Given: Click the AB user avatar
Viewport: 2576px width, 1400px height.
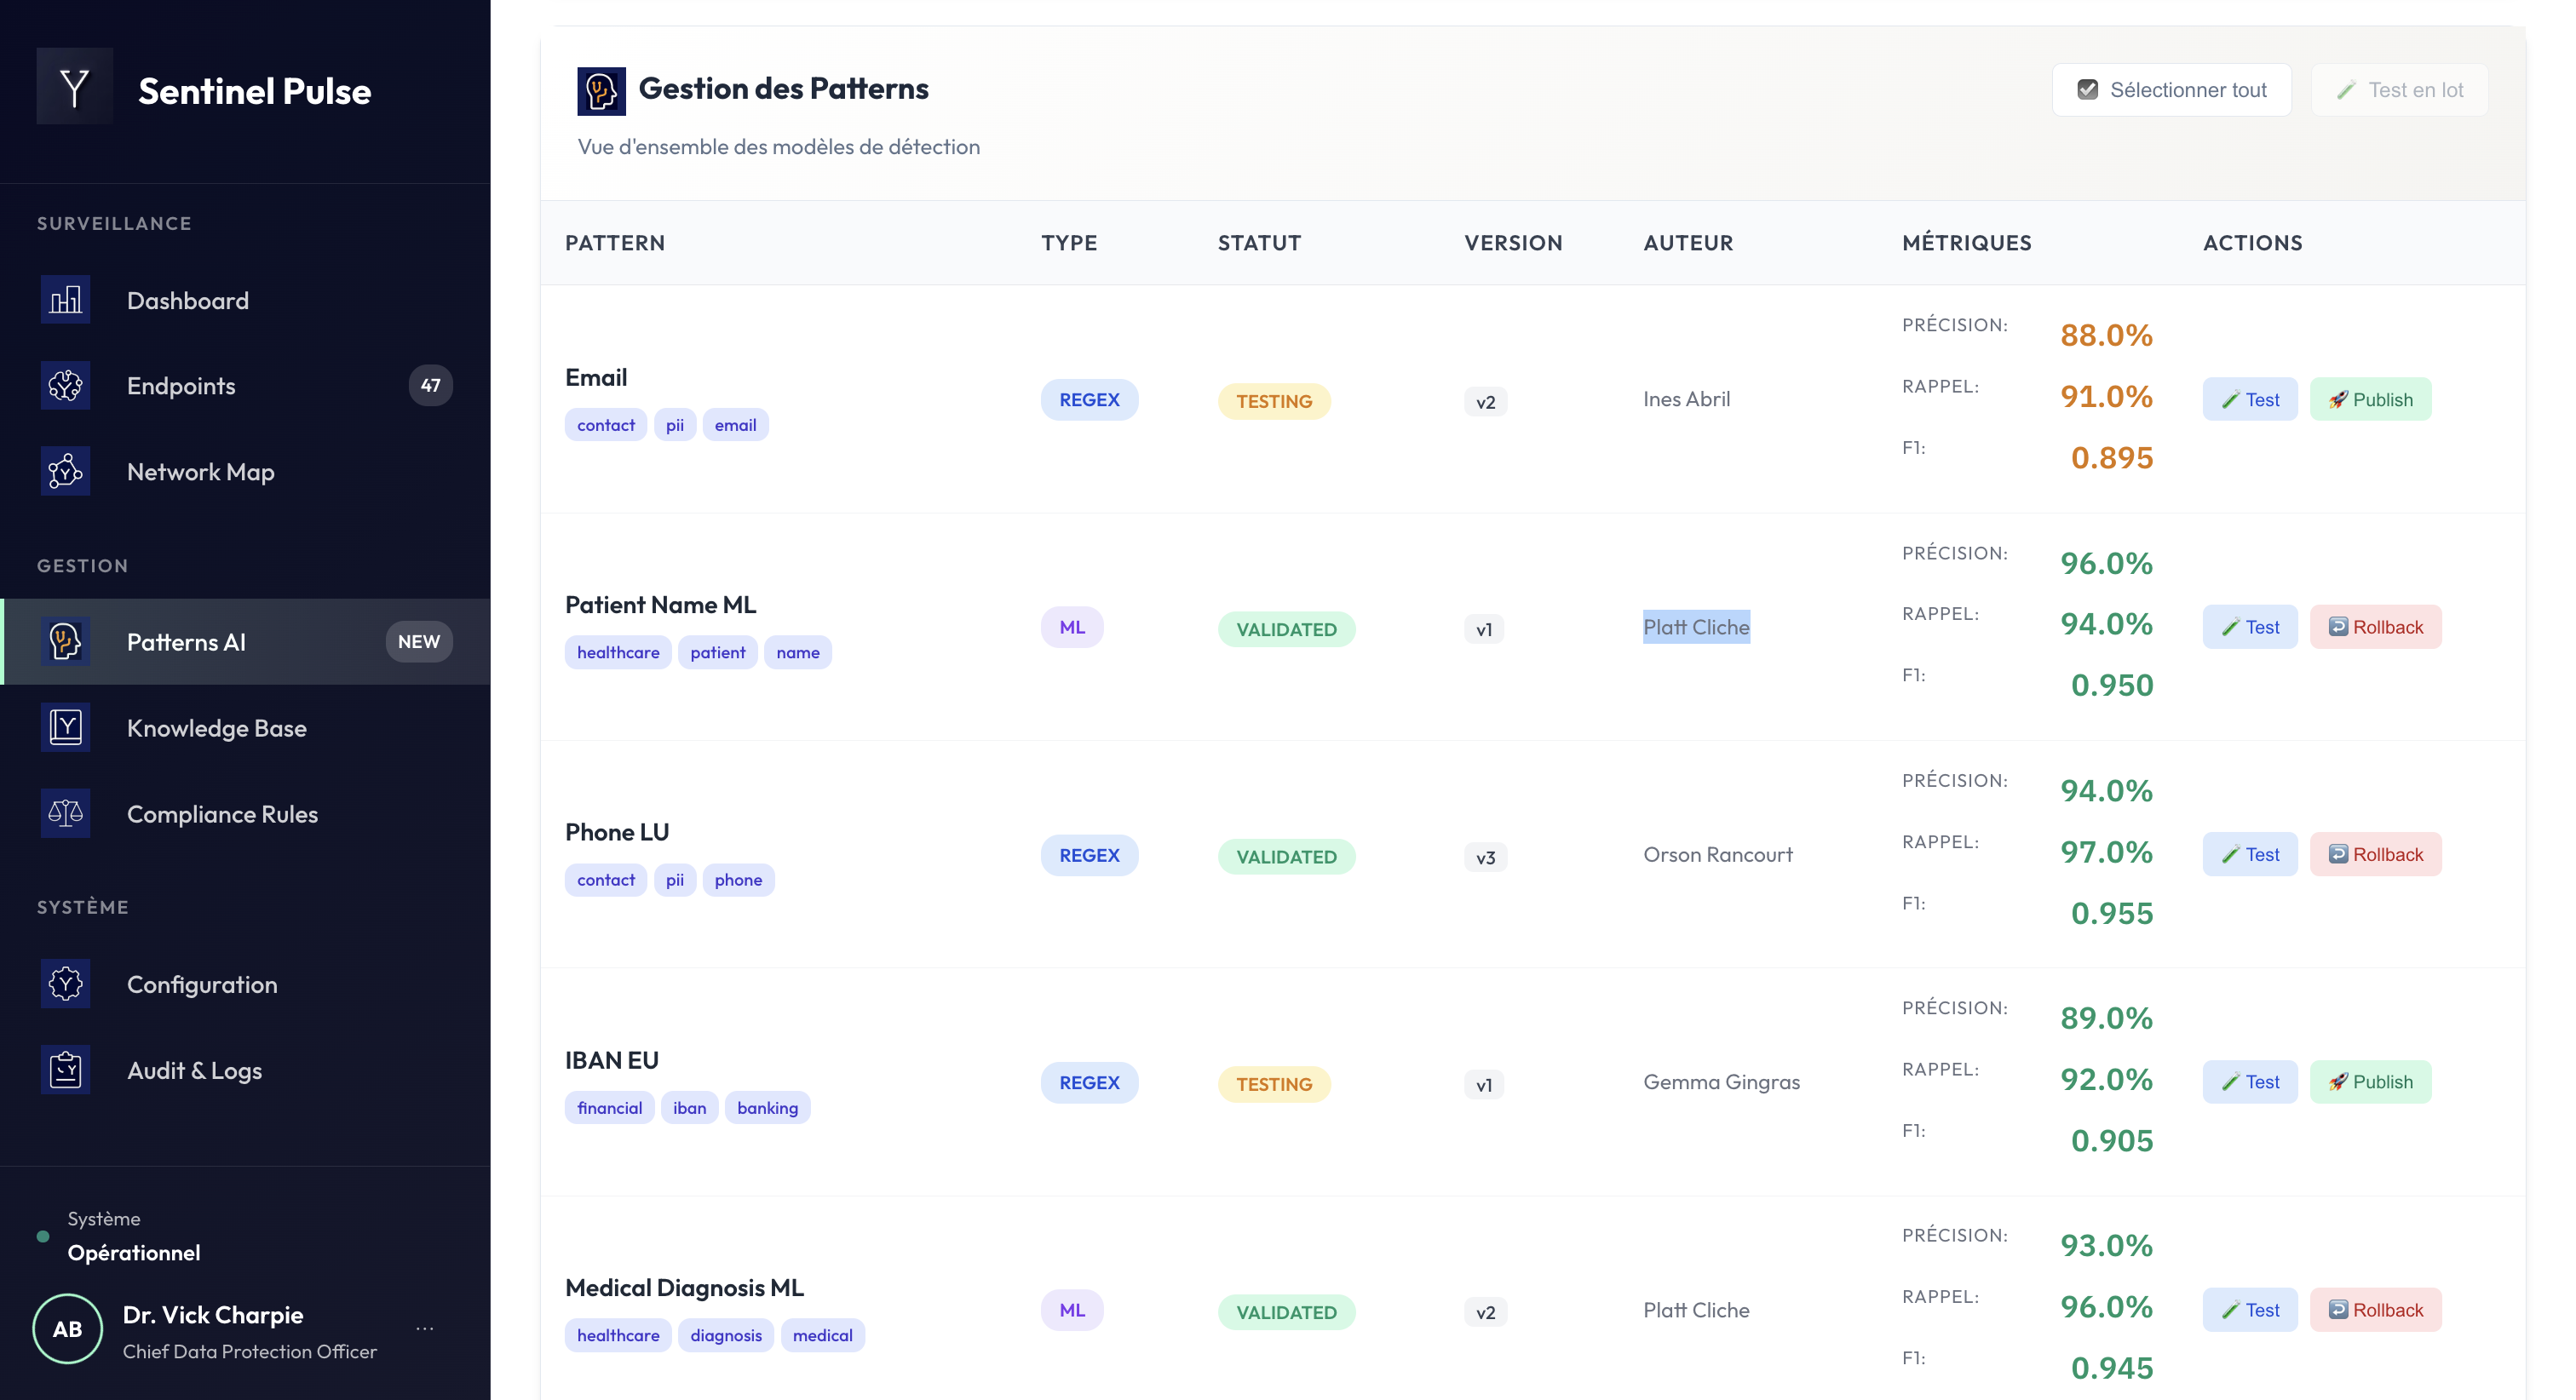Looking at the screenshot, I should tap(67, 1329).
